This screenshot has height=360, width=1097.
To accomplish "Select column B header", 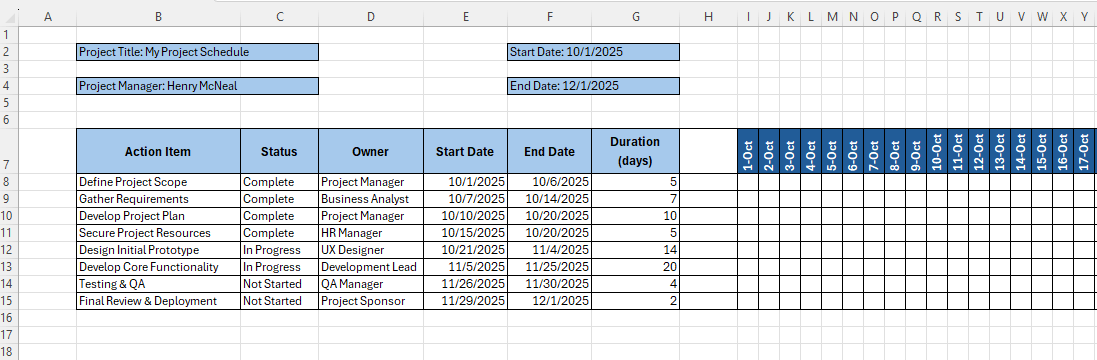I will [x=158, y=17].
